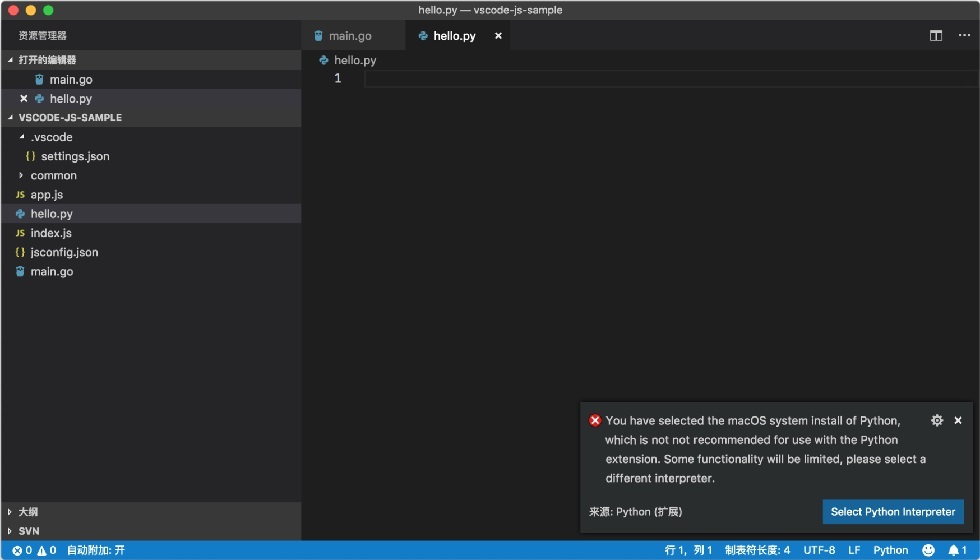The height and width of the screenshot is (560, 980).
Task: Click the Select Python Interpreter button
Action: point(892,511)
